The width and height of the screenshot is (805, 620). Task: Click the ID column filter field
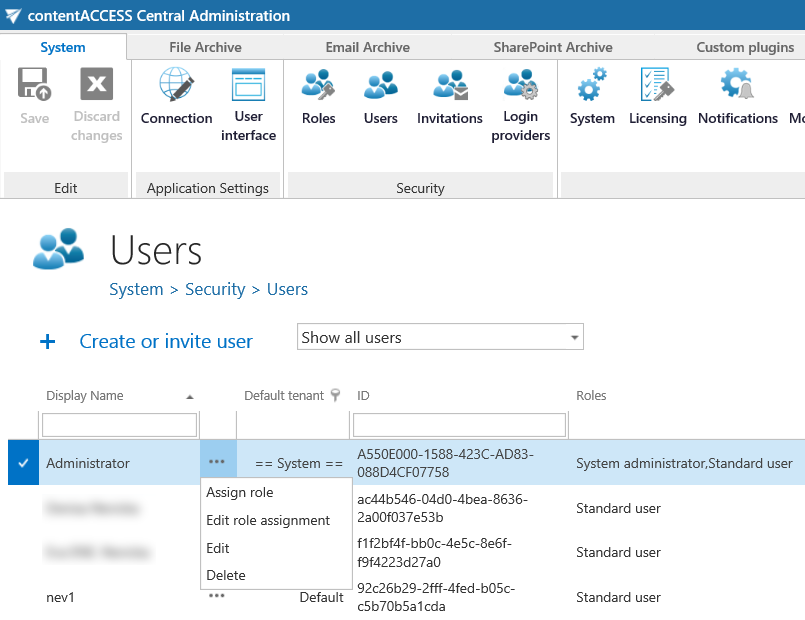click(459, 425)
